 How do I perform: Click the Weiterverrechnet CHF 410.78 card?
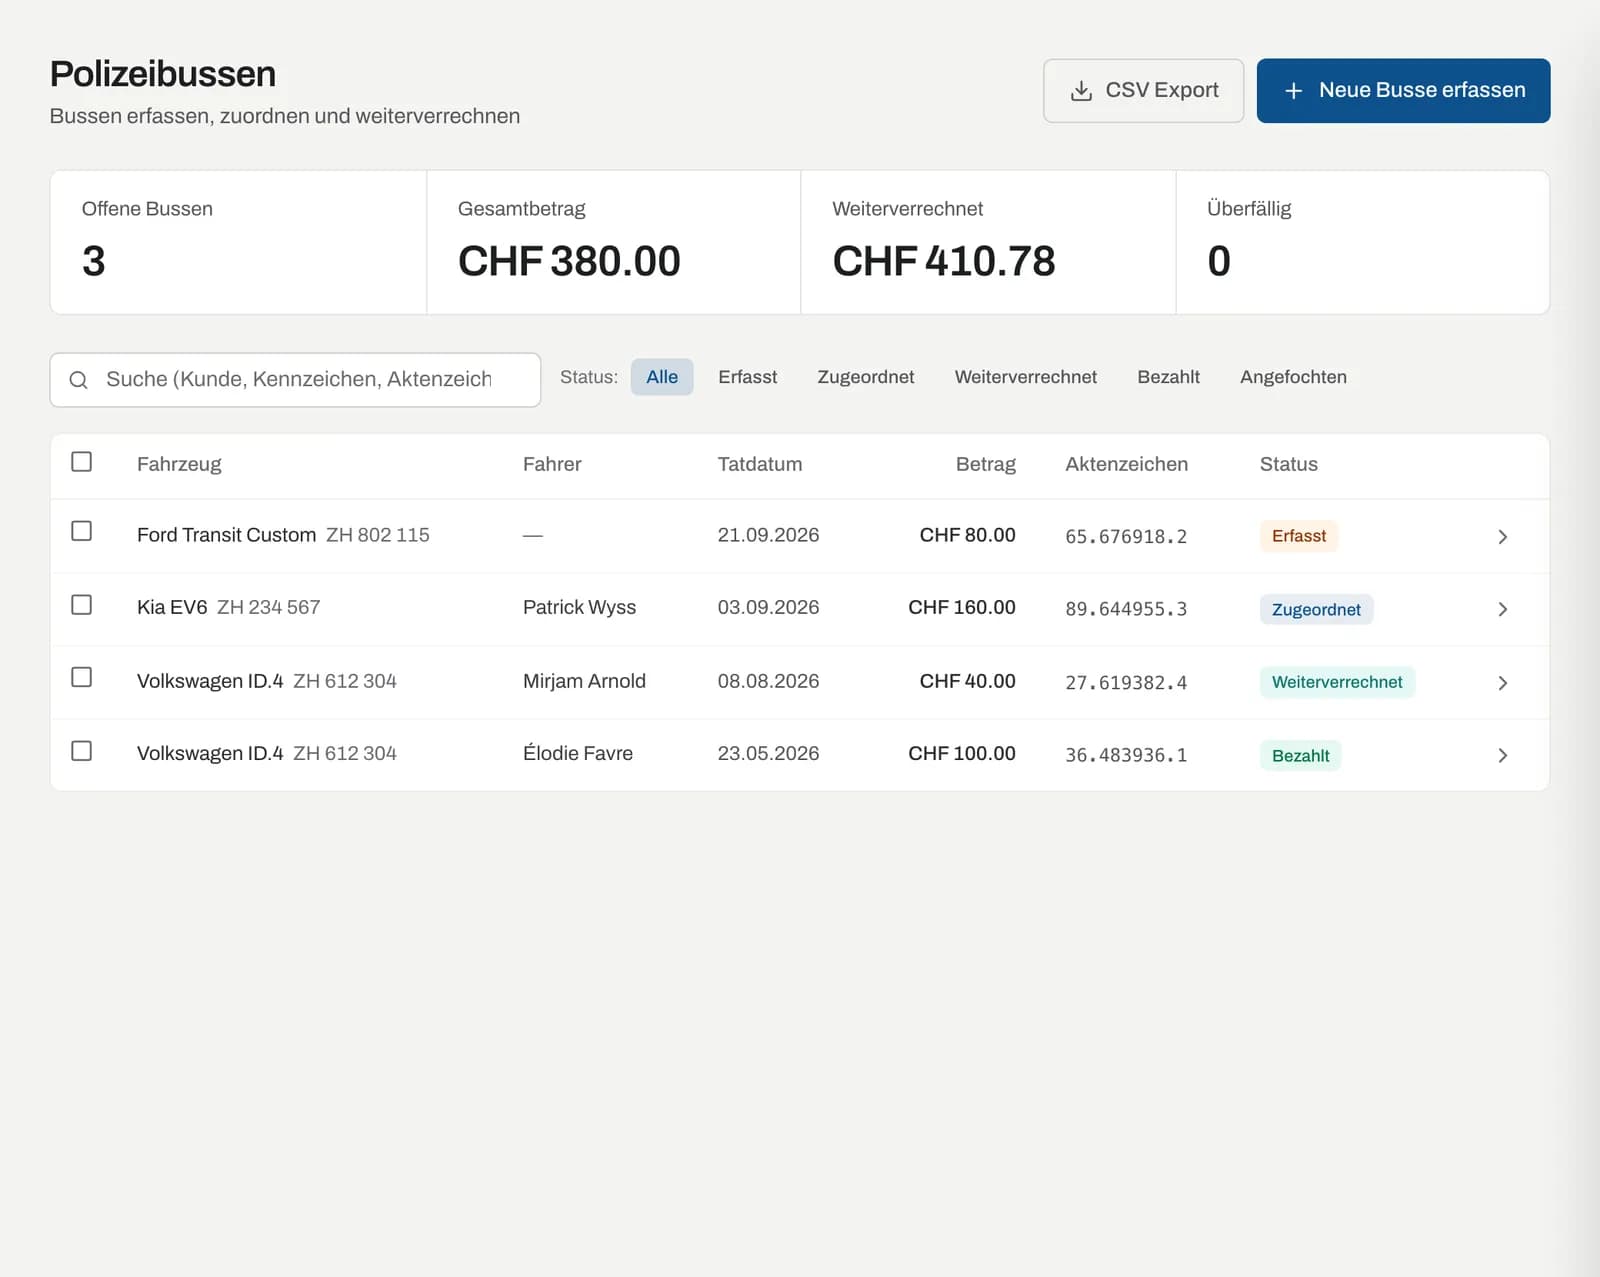click(x=988, y=242)
